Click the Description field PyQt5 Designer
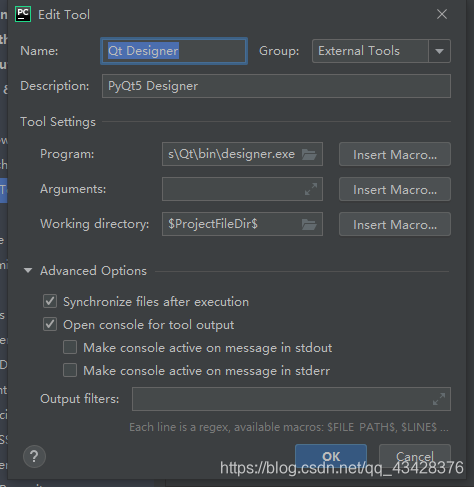 tap(276, 86)
